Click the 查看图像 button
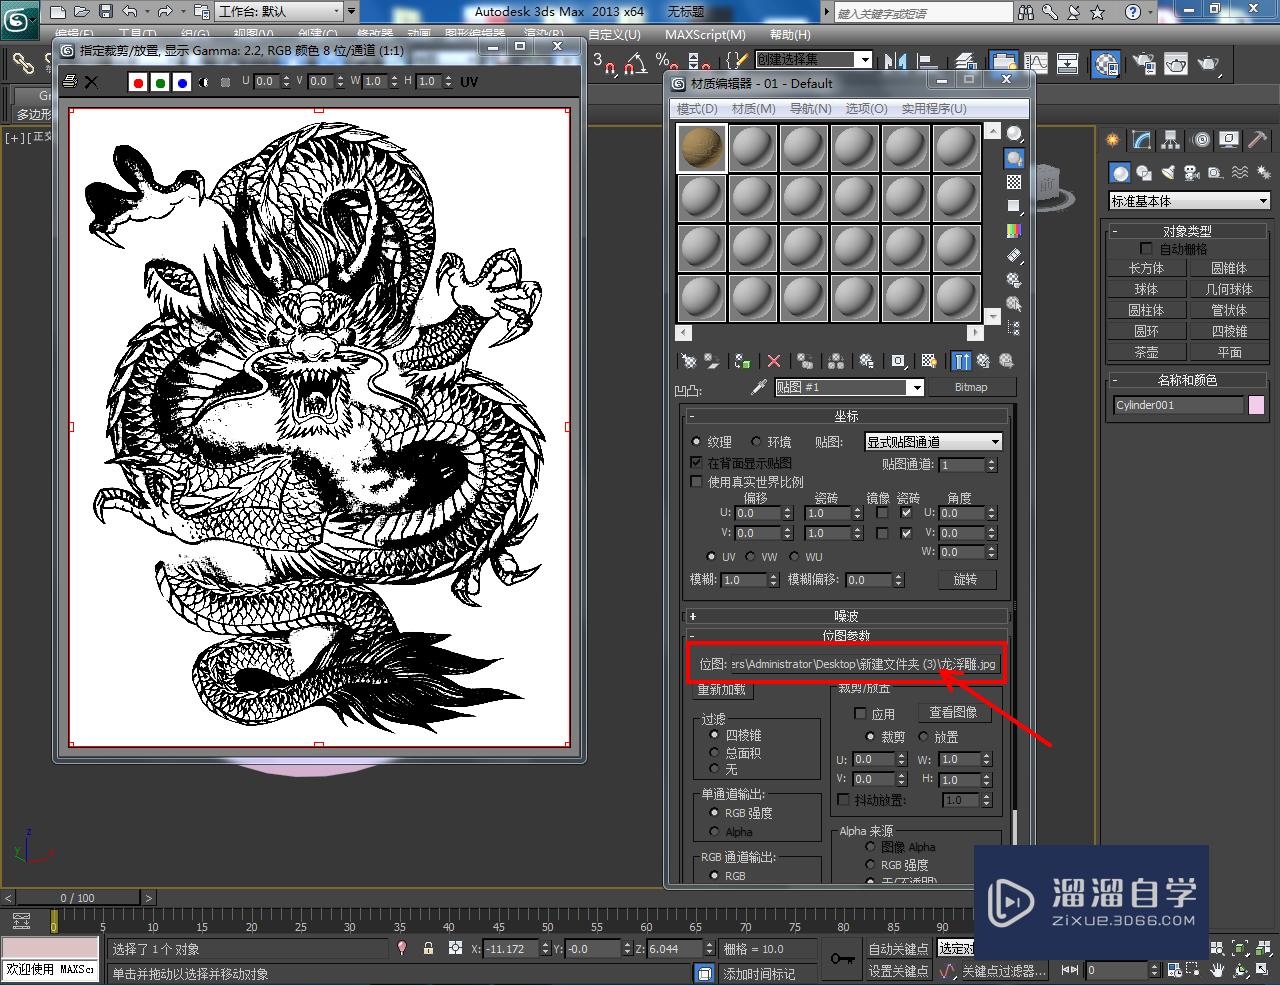This screenshot has width=1280, height=985. point(953,712)
